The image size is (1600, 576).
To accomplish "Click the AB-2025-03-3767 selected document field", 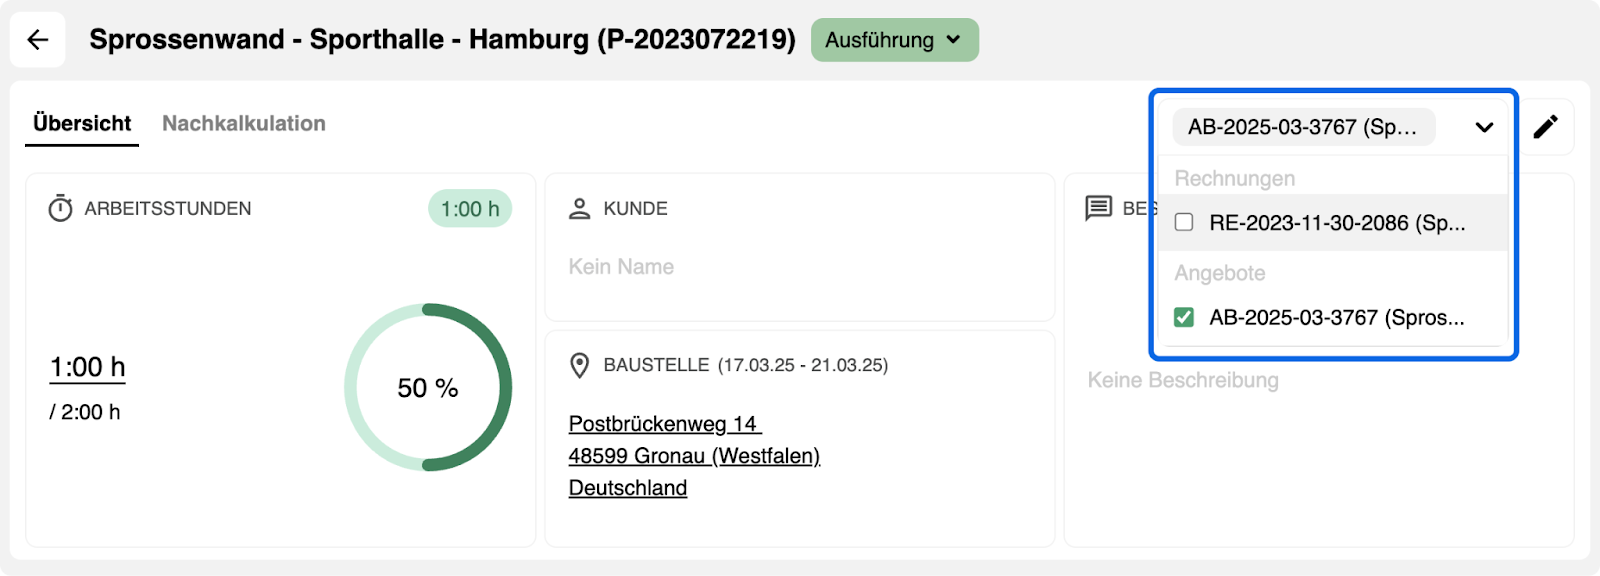I will (x=1303, y=127).
